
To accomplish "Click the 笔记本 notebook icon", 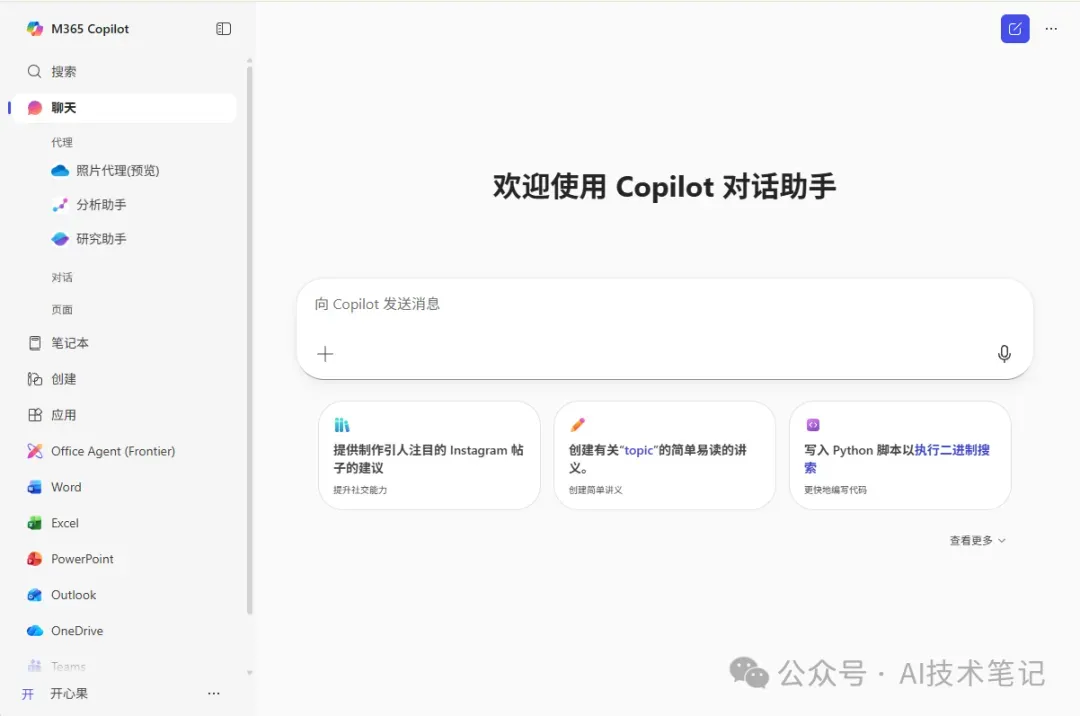I will point(34,343).
